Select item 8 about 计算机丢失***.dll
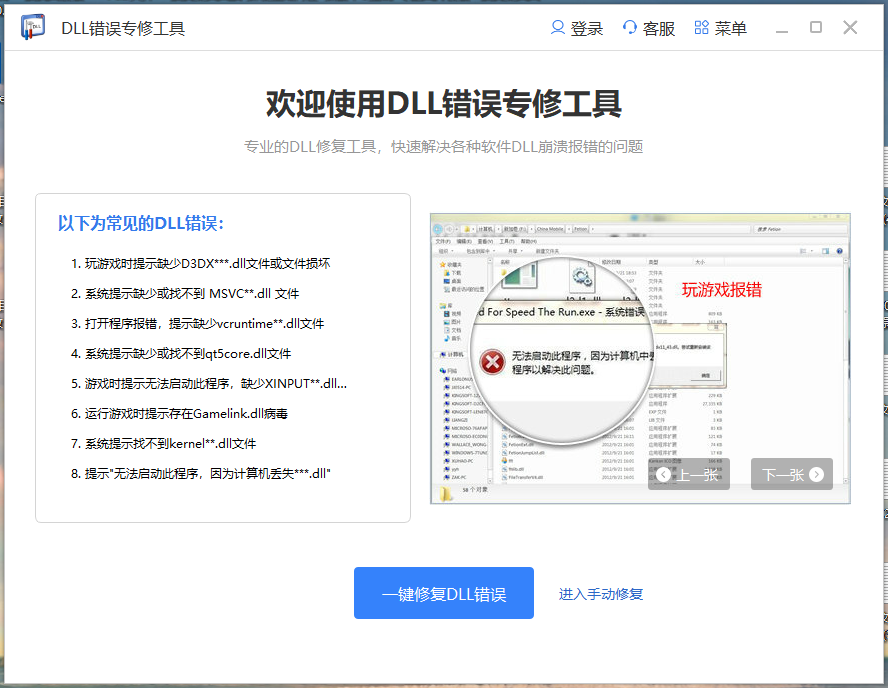The width and height of the screenshot is (888, 688). (200, 473)
